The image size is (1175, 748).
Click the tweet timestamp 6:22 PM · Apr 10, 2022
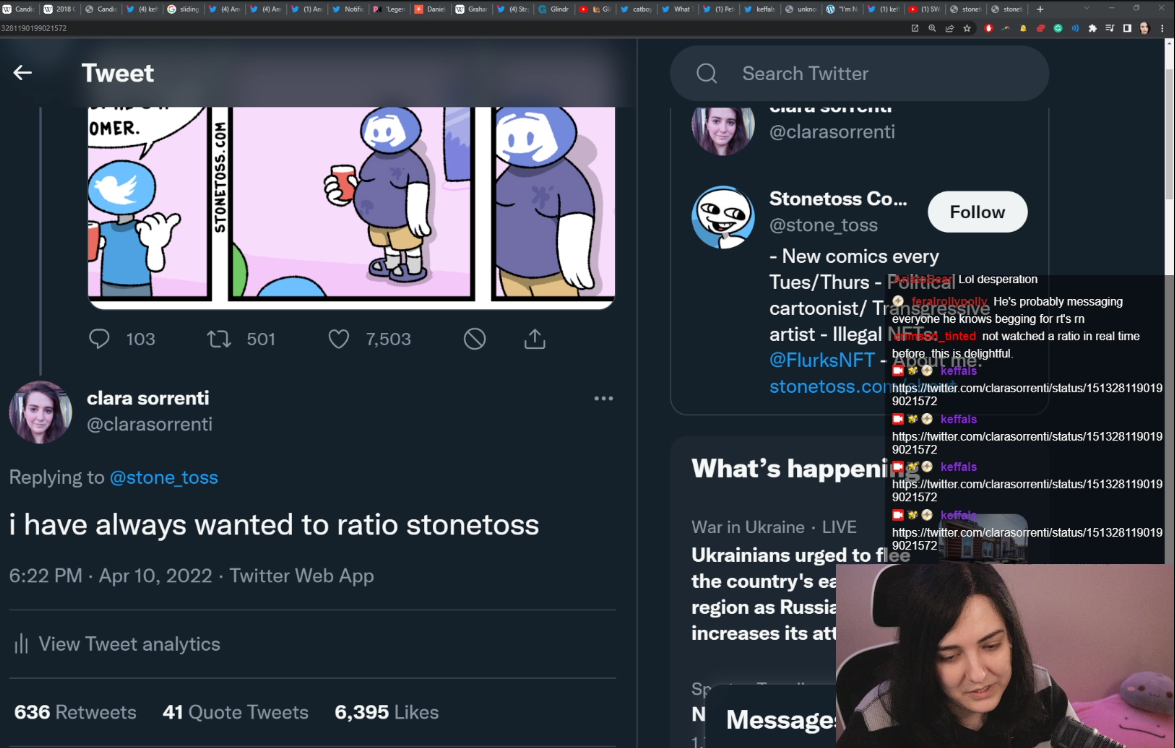click(110, 576)
